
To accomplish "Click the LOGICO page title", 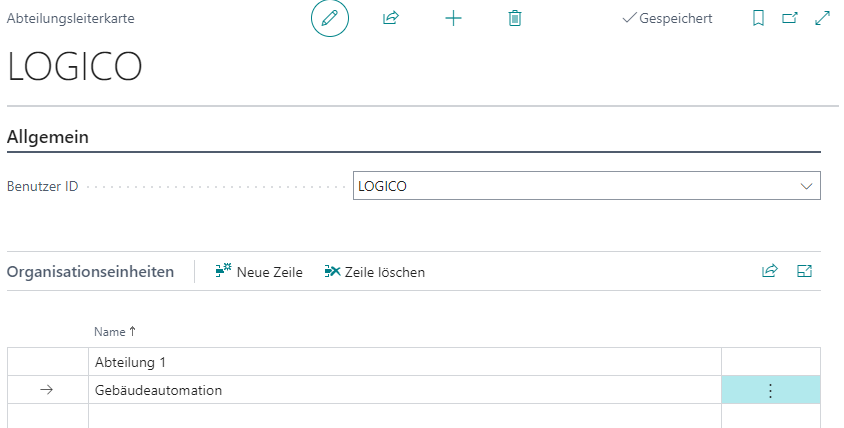I will point(75,67).
